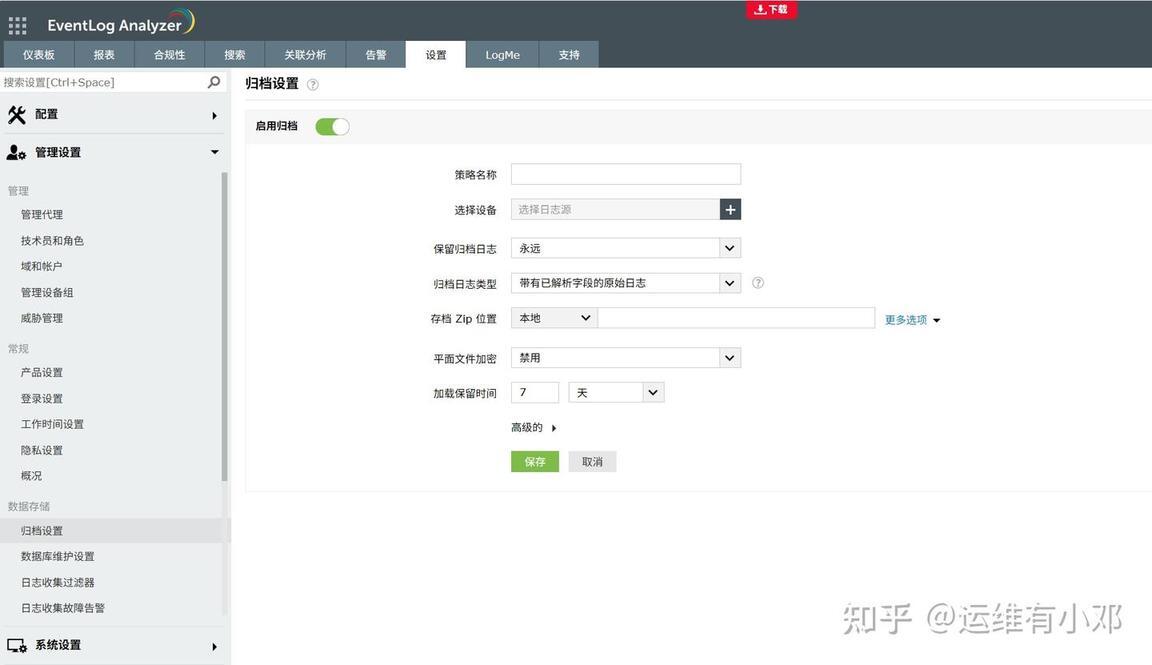Open the apps grid icon

click(17, 26)
